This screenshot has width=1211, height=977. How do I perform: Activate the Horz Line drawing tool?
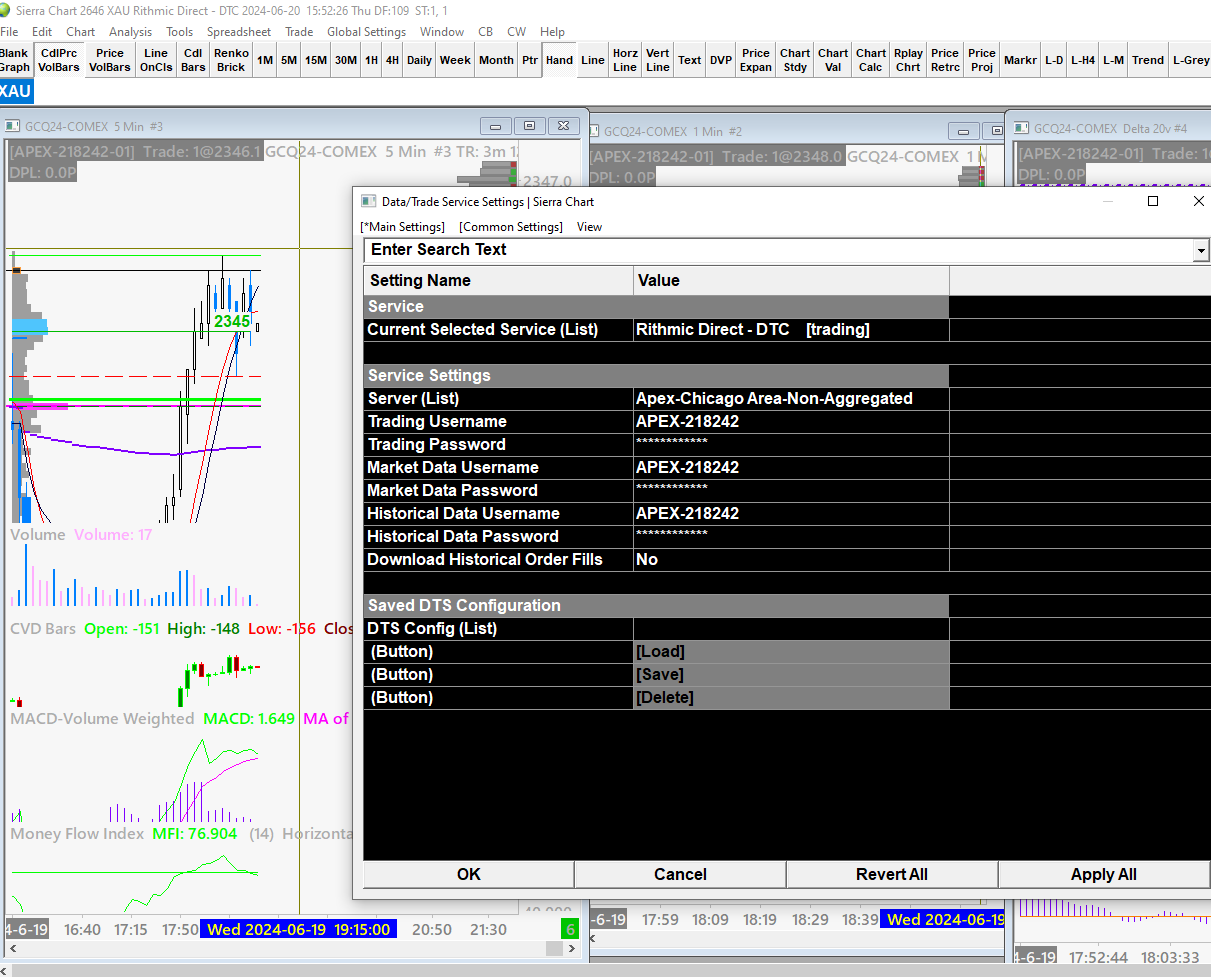pos(625,60)
